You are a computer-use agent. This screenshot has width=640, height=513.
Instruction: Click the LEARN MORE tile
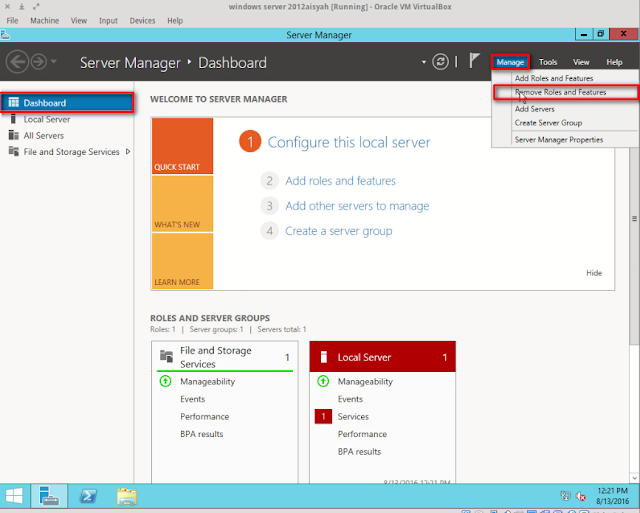(x=182, y=261)
